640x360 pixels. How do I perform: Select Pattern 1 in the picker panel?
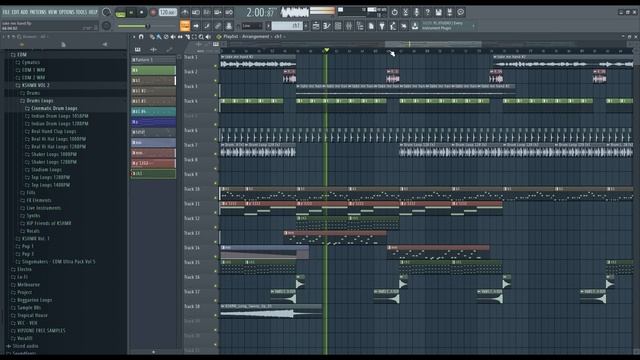click(x=153, y=60)
